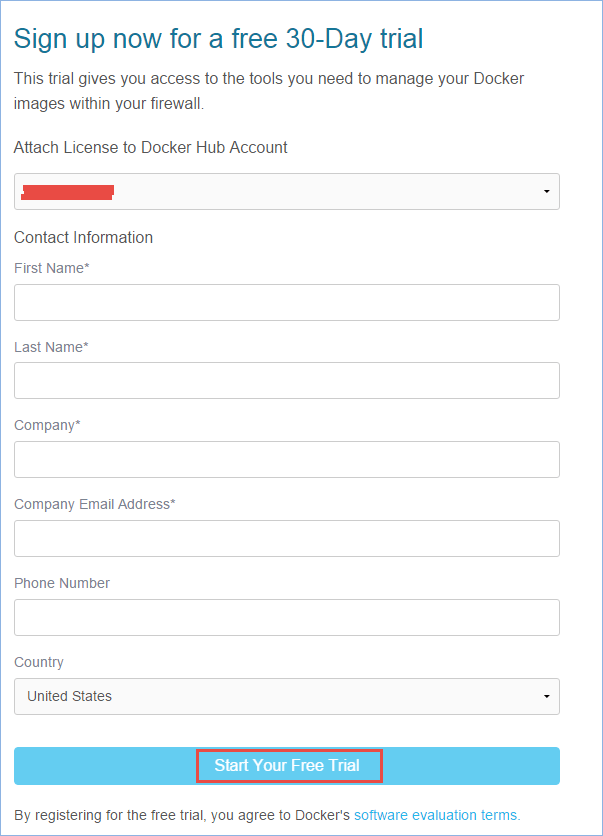
Task: Expand the Country dropdown showing United States
Action: tap(286, 696)
